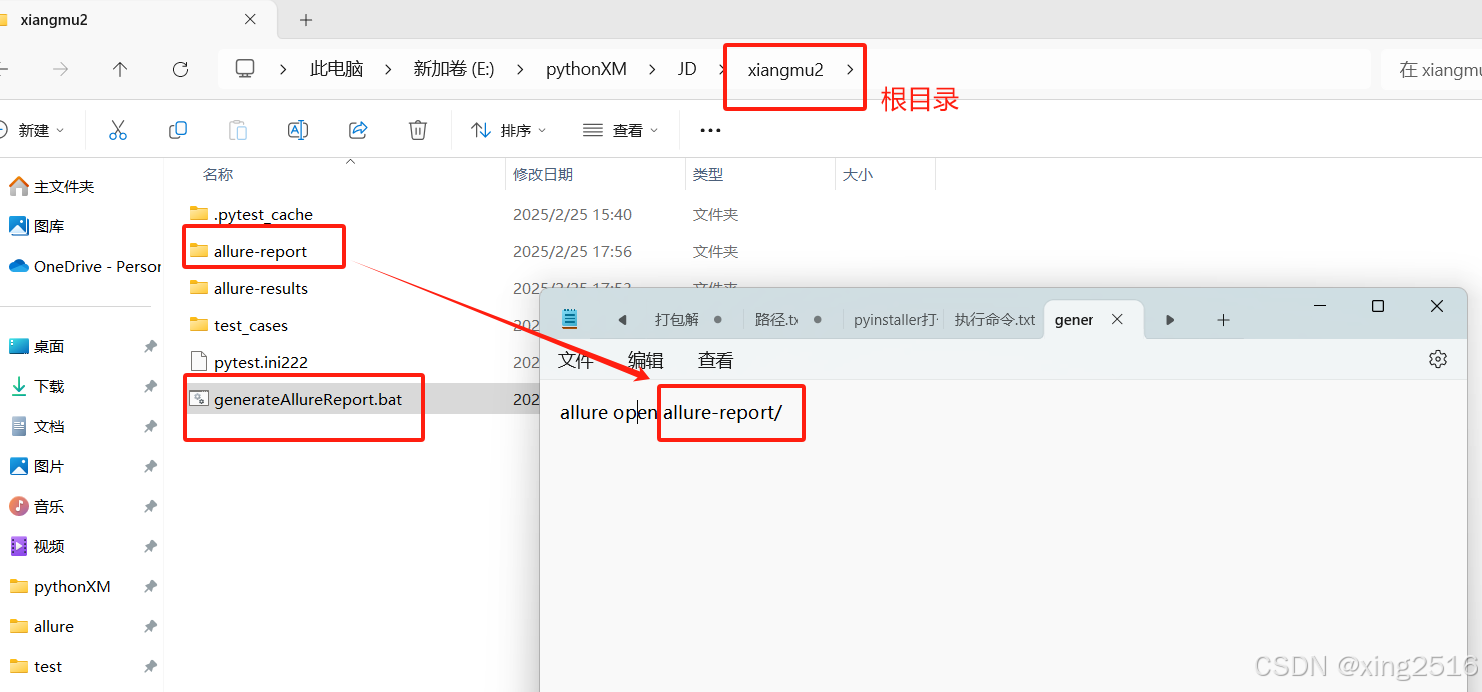Open Notepad 文件 menu

coord(576,360)
